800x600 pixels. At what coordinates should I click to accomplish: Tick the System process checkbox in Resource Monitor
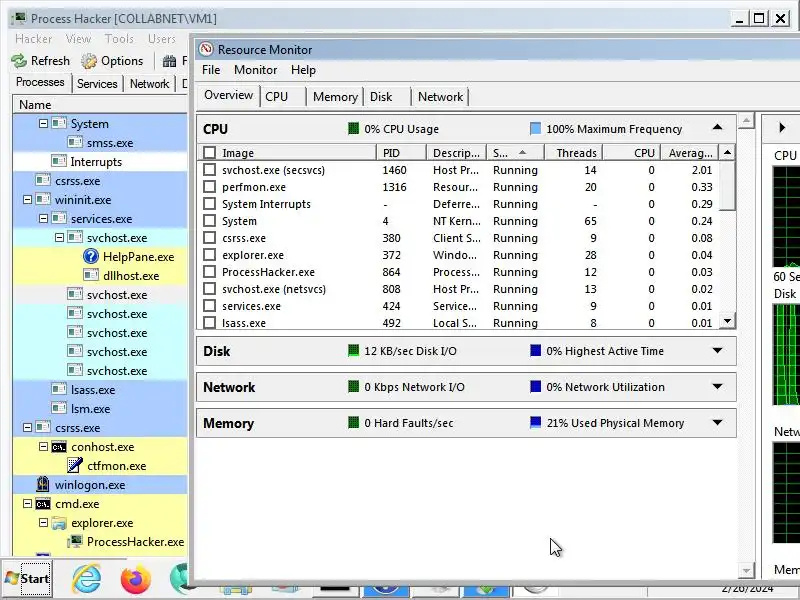[209, 221]
